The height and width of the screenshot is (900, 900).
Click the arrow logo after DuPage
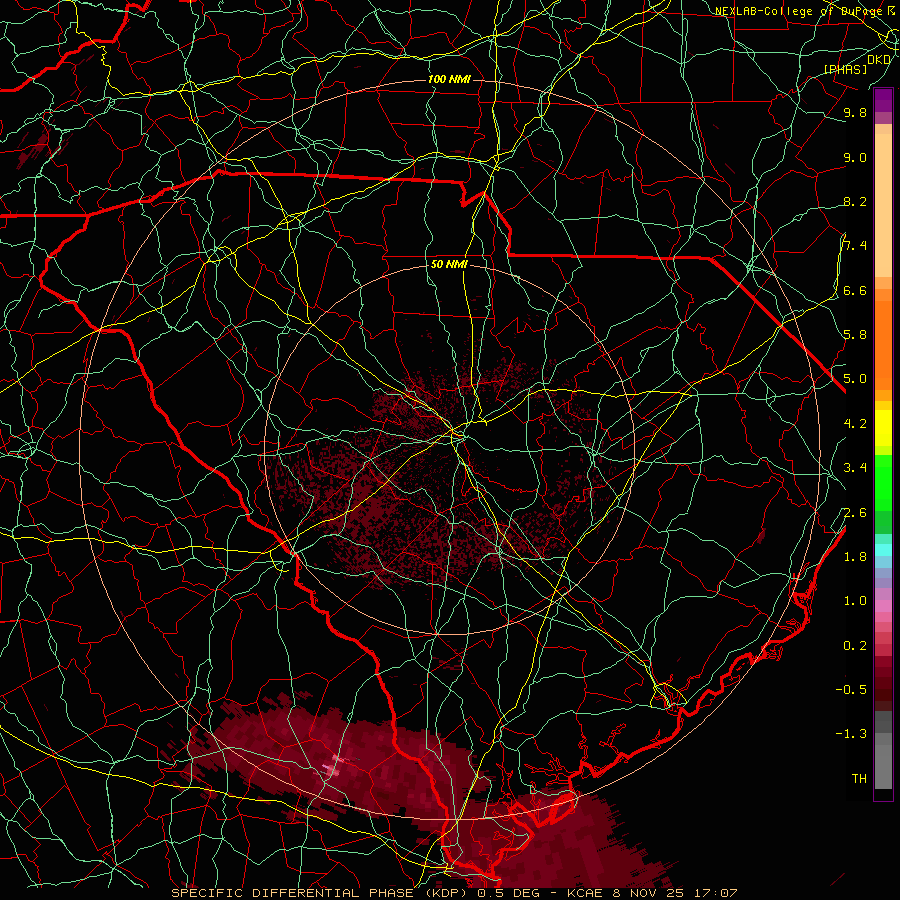tap(890, 10)
